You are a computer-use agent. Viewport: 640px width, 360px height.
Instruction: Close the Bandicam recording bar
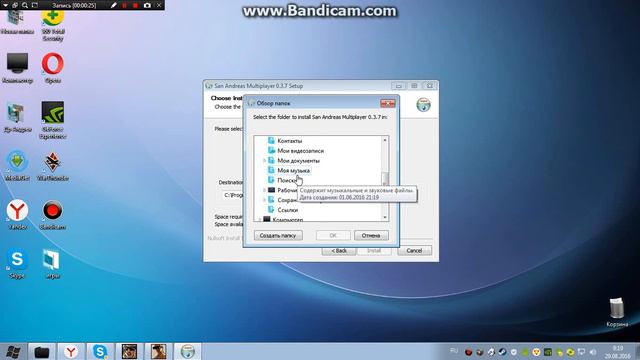click(159, 5)
